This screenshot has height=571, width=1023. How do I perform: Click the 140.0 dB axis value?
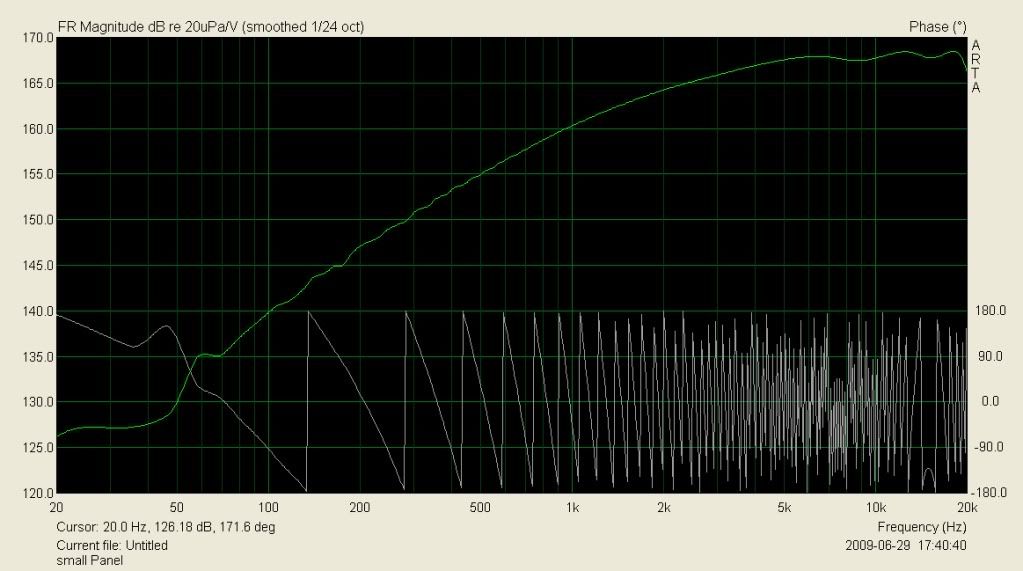[40, 311]
